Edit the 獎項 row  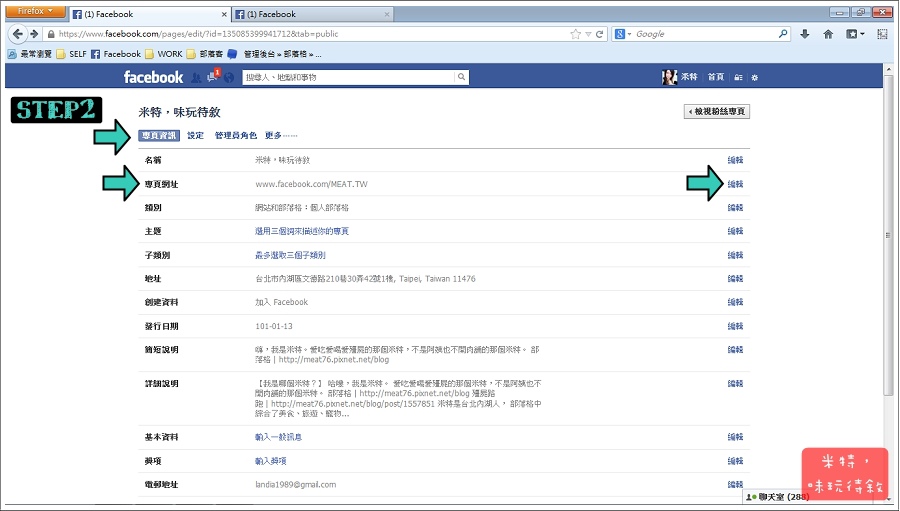735,461
